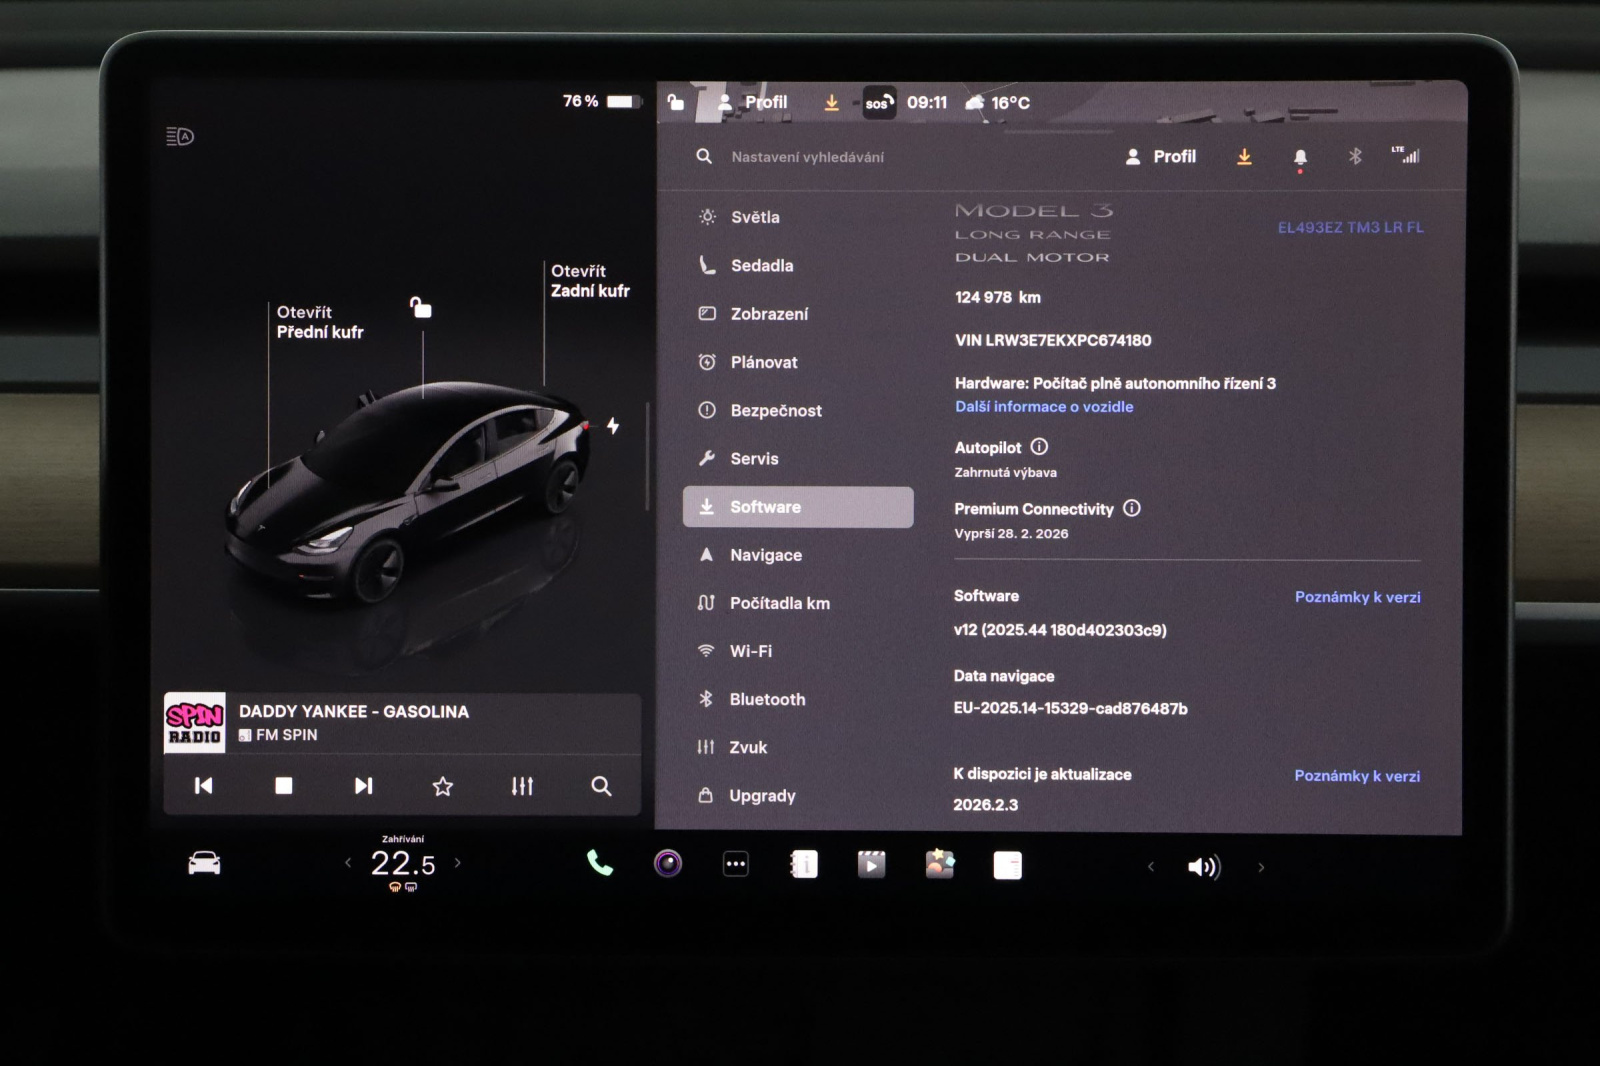
Task: Open the all apps three-dots launcher
Action: tap(736, 864)
